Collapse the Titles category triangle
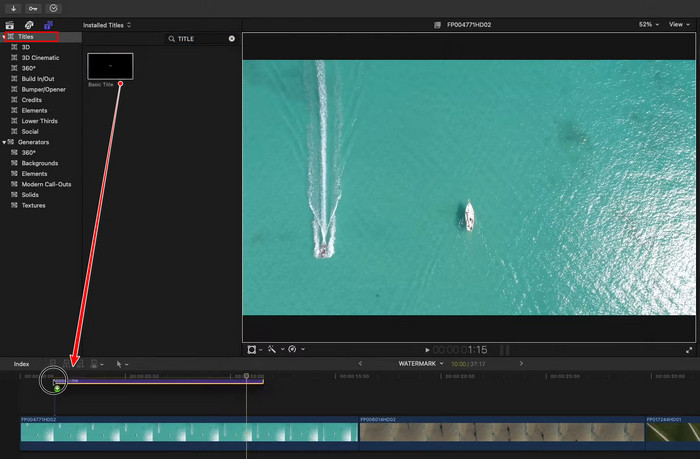The height and width of the screenshot is (459, 700). click(3, 37)
